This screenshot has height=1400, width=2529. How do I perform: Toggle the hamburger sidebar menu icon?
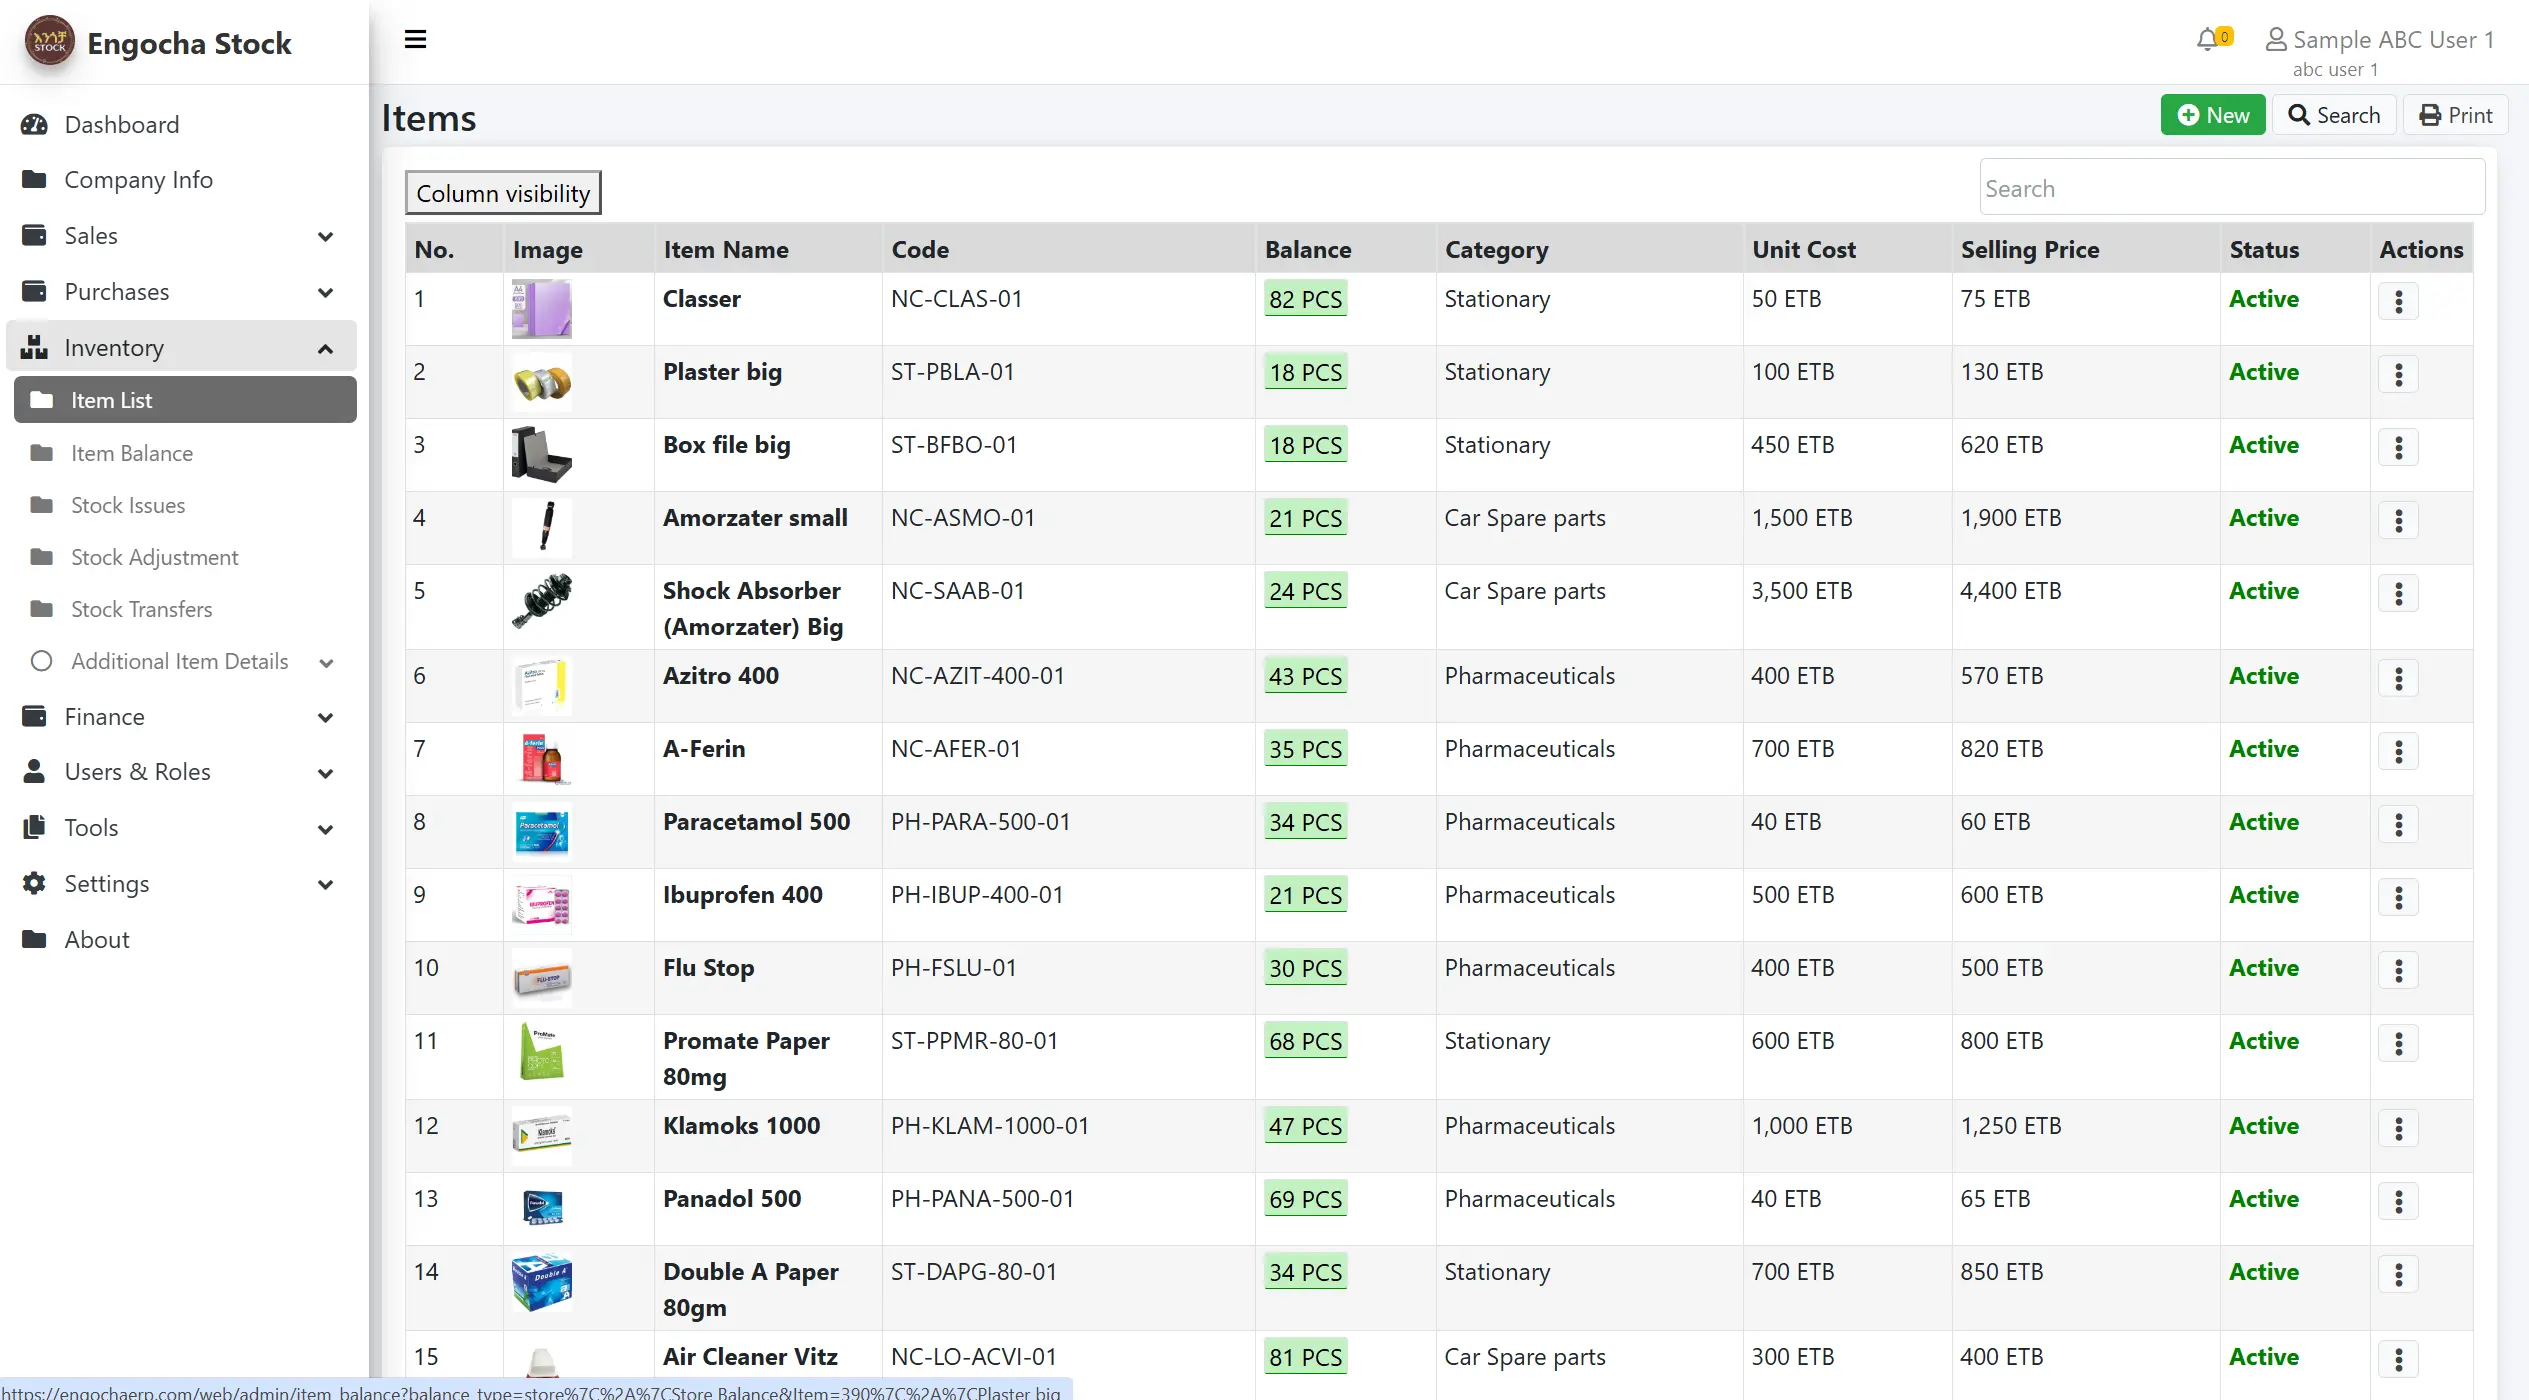[415, 40]
